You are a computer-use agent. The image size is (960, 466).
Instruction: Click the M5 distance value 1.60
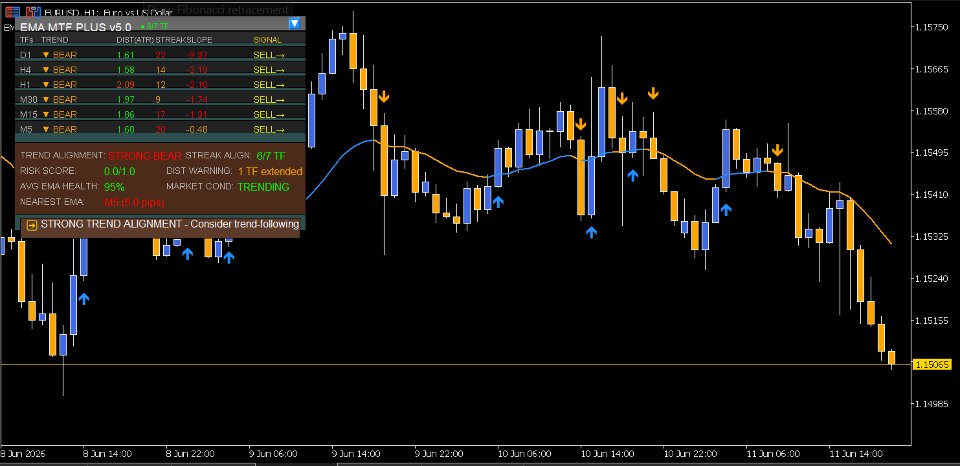pos(125,129)
